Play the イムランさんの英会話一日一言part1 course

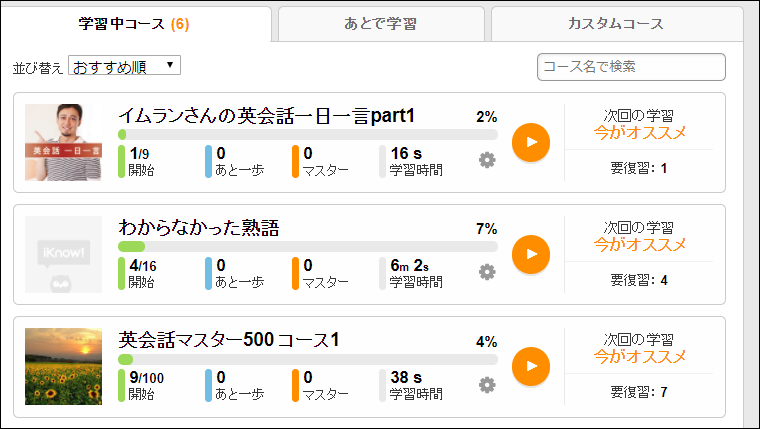point(531,142)
